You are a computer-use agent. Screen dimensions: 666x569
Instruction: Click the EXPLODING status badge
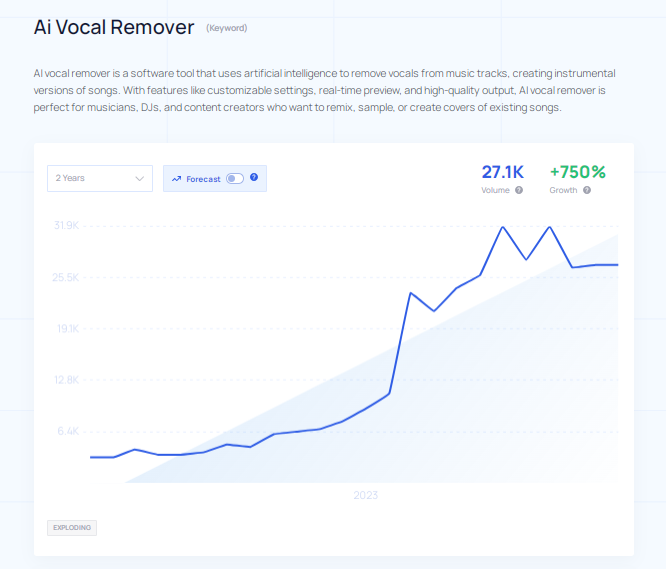coord(72,527)
